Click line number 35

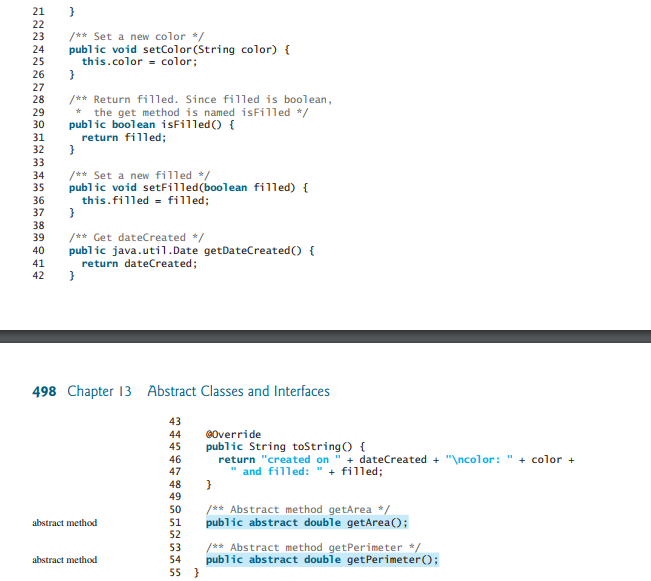click(38, 188)
